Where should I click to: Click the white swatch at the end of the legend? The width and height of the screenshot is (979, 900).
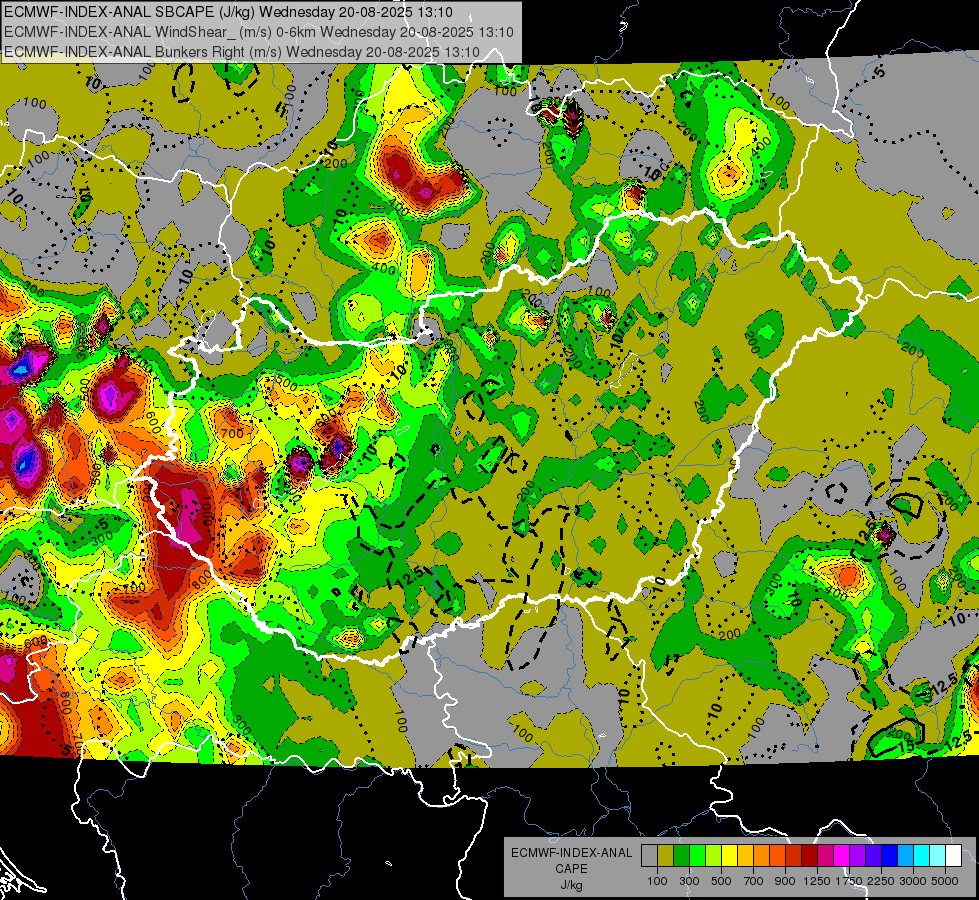point(953,855)
